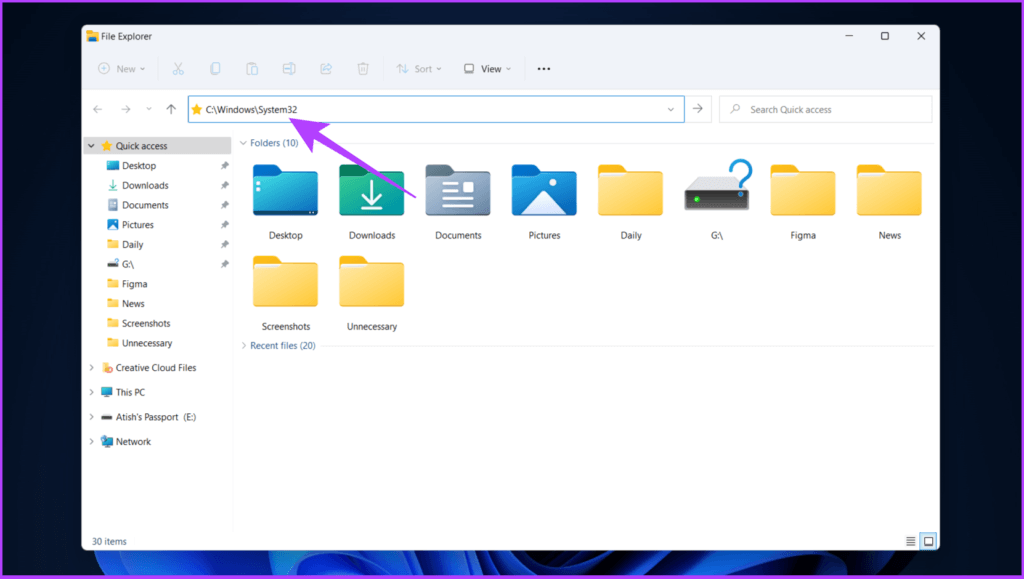Select the Daily folder icon in main pane

click(x=630, y=190)
